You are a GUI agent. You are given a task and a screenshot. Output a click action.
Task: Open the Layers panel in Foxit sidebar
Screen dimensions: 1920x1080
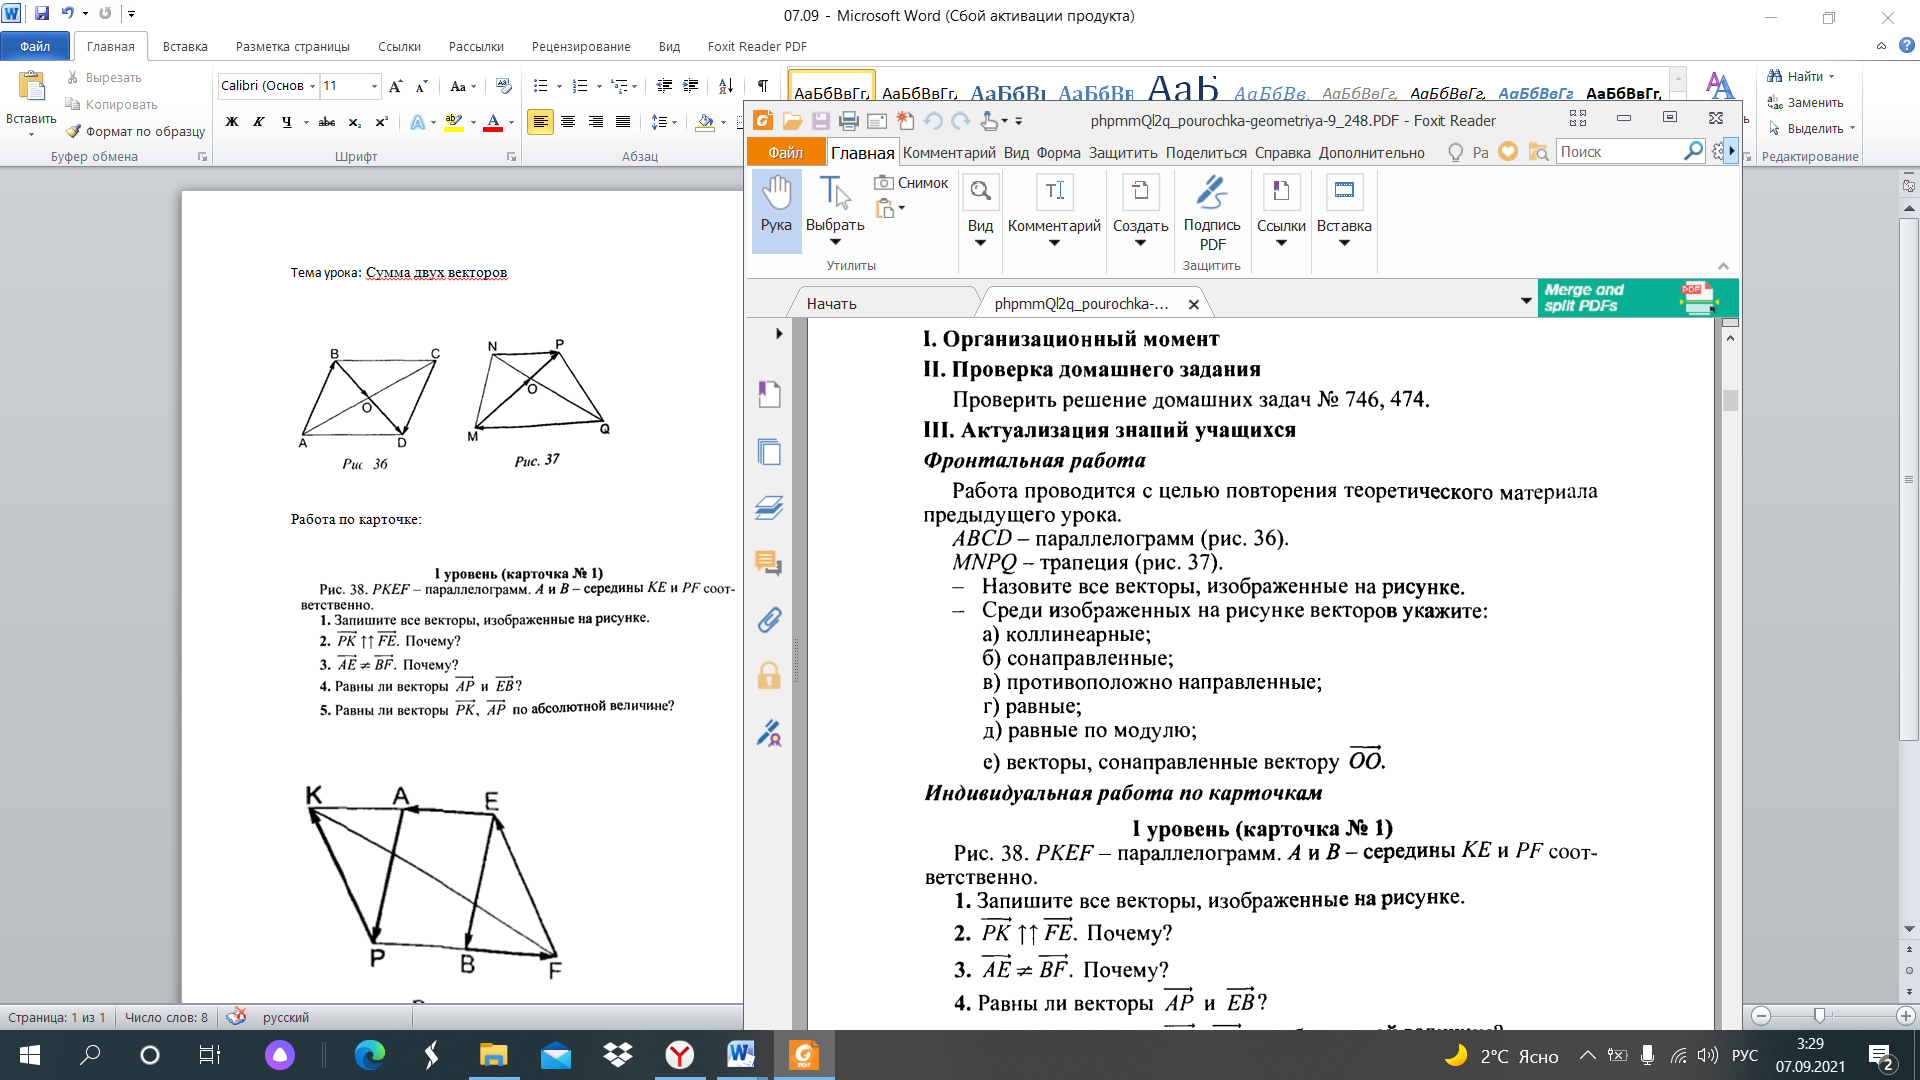769,507
